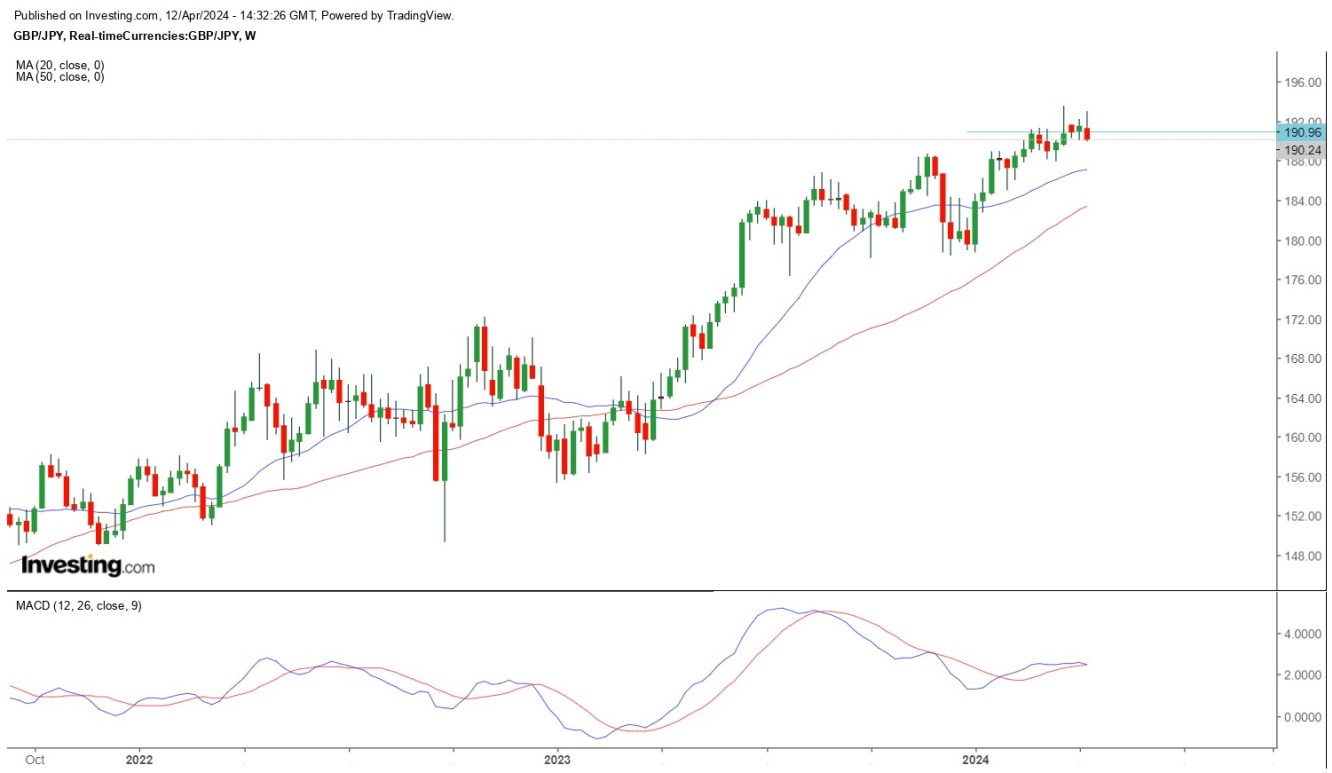Click the 0.0000 MACD axis value
Viewport: 1332px width, 773px height.
(x=1303, y=717)
